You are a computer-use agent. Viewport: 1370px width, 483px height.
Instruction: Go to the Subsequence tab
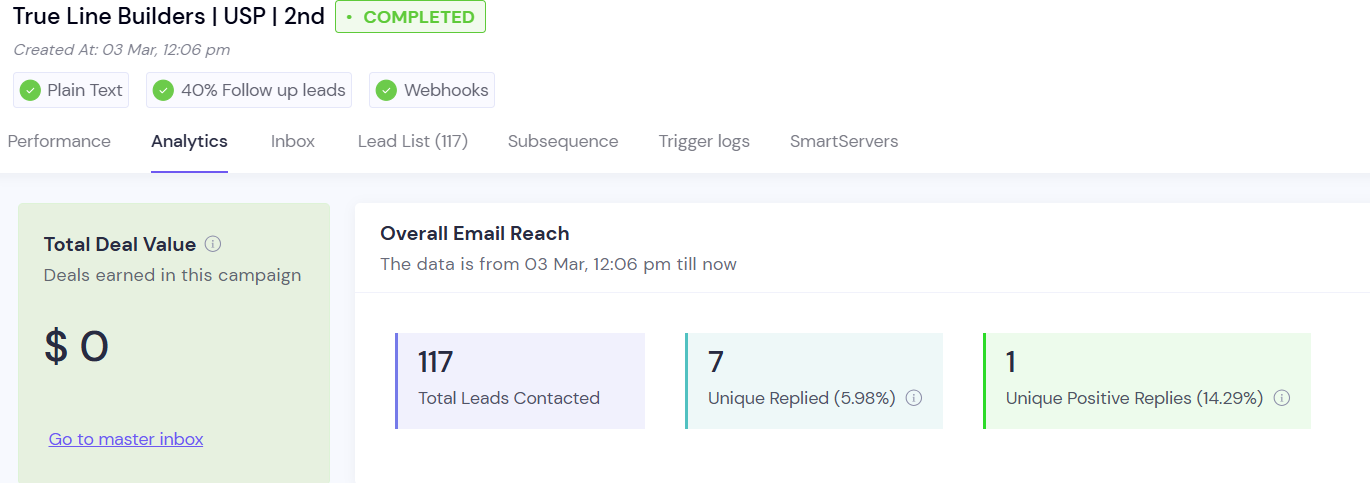pyautogui.click(x=563, y=141)
